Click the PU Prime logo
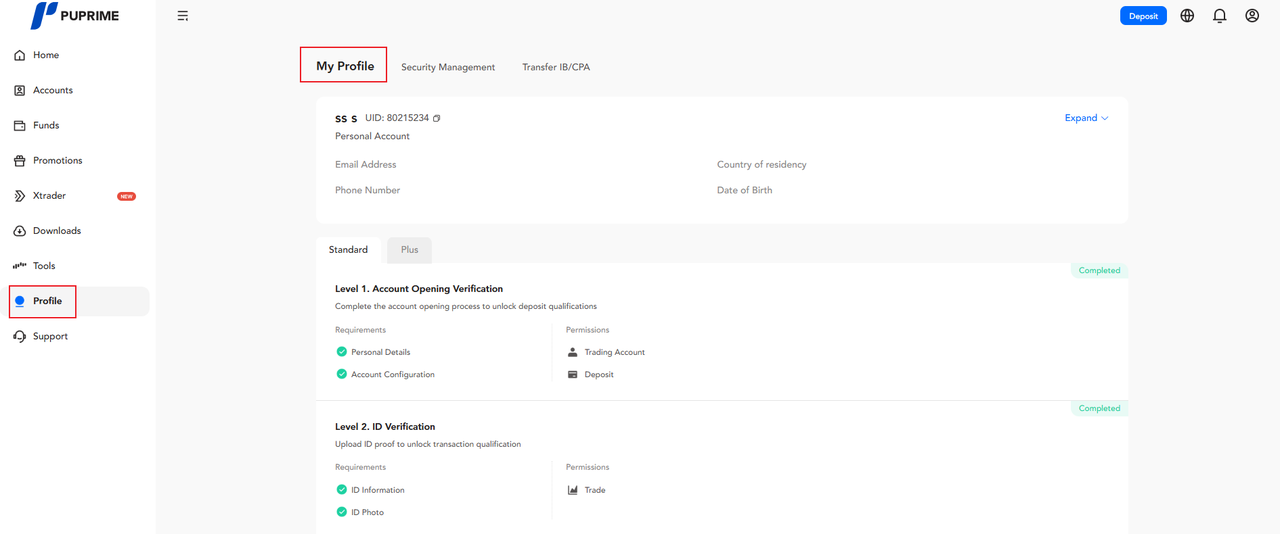 click(76, 16)
